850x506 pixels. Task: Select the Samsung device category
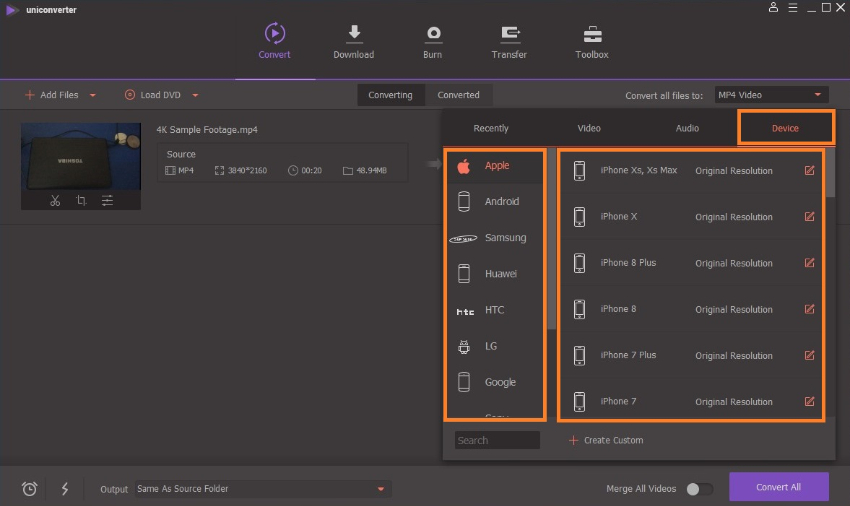494,238
